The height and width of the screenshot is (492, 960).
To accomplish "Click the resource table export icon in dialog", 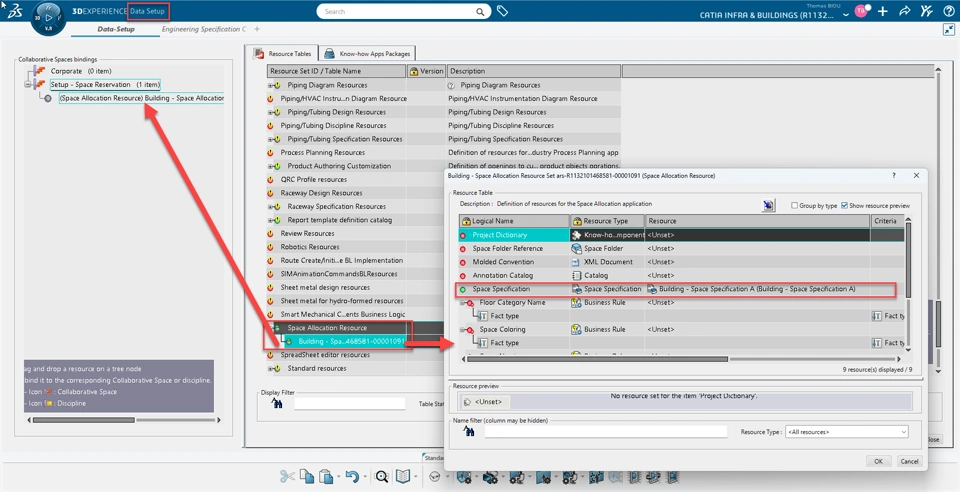I will 768,205.
